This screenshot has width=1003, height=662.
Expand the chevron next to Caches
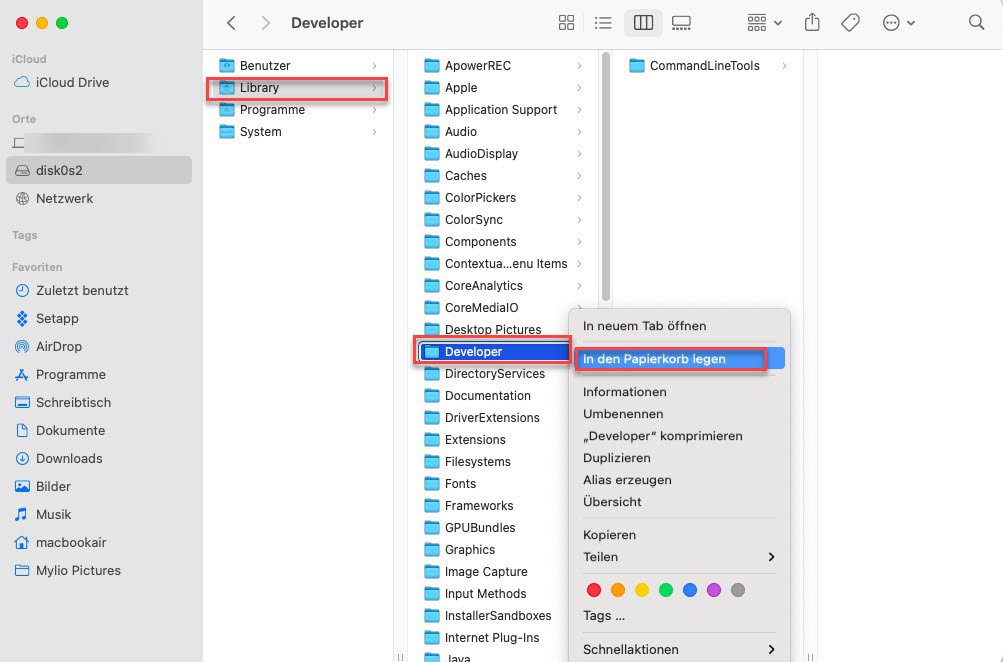[x=579, y=176]
